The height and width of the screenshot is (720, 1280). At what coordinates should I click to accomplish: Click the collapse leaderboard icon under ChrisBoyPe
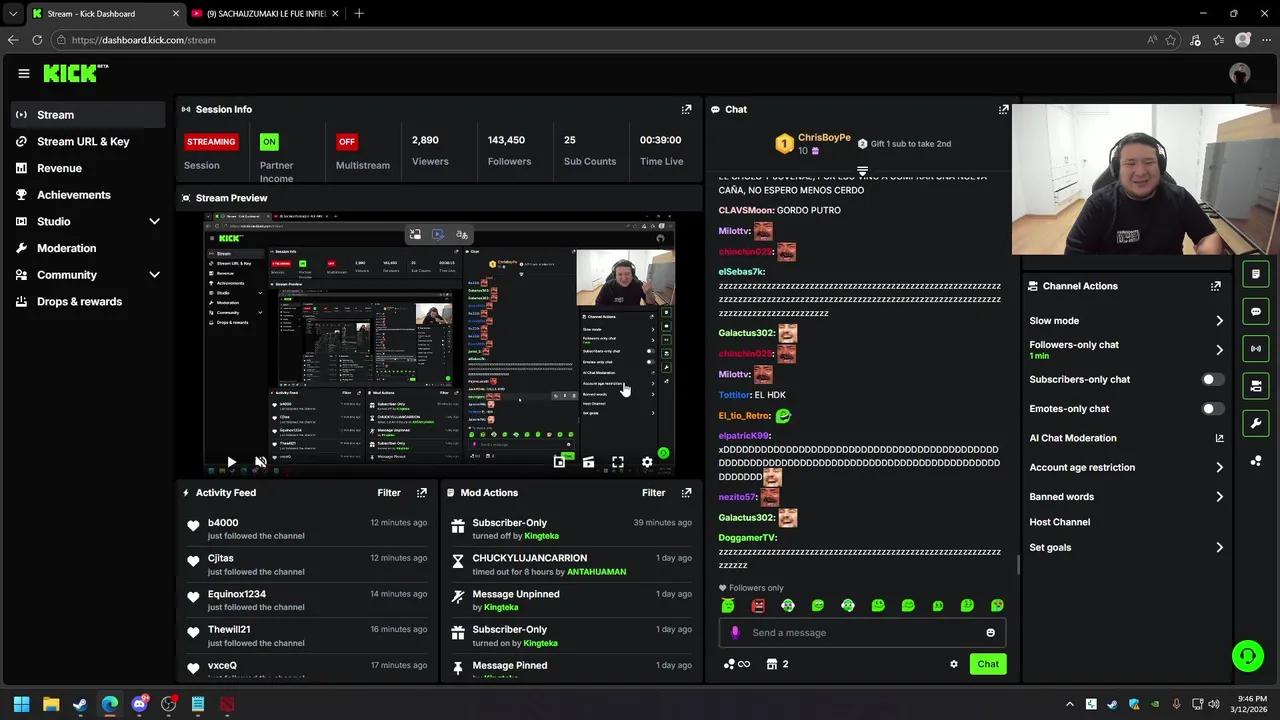pyautogui.click(x=862, y=172)
